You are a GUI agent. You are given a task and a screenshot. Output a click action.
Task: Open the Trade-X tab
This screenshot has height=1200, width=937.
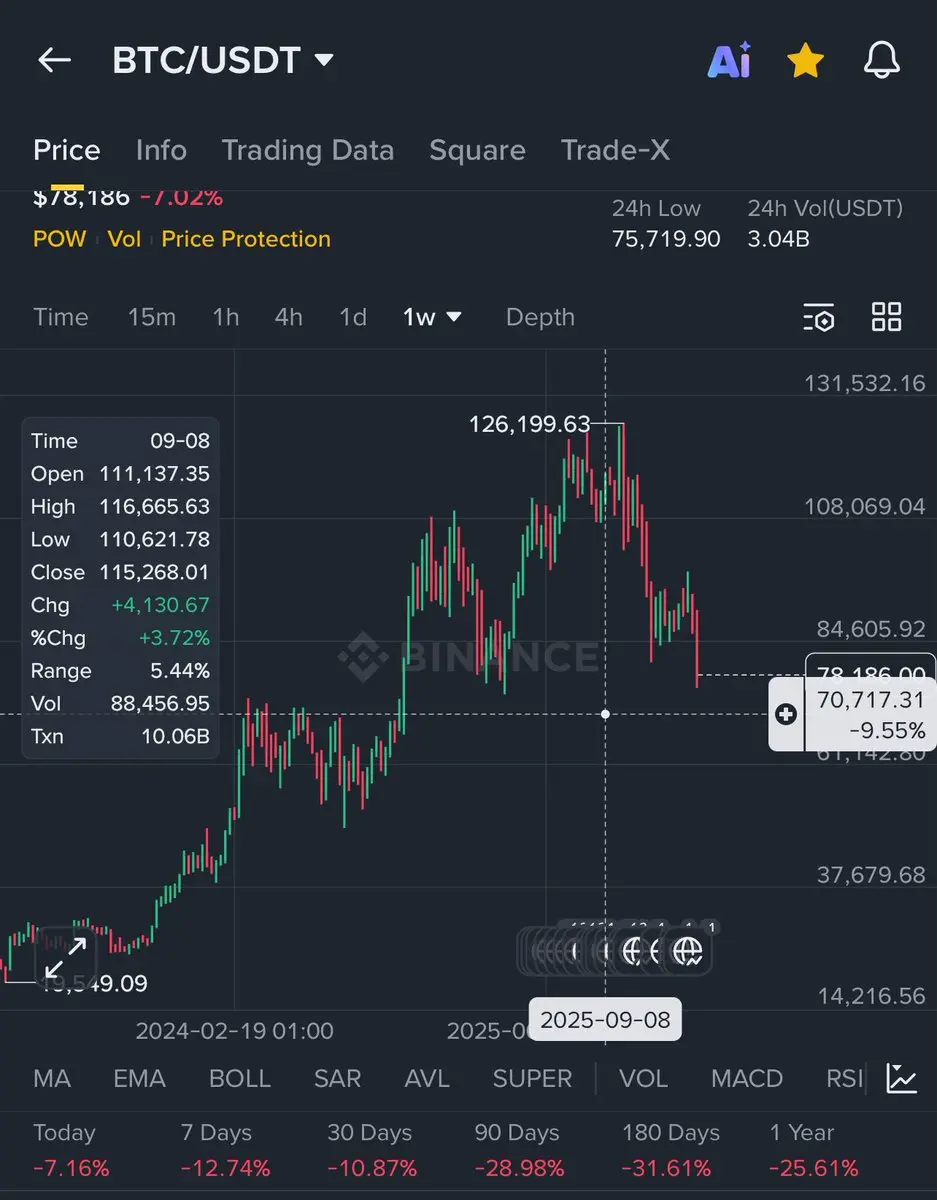pos(615,150)
